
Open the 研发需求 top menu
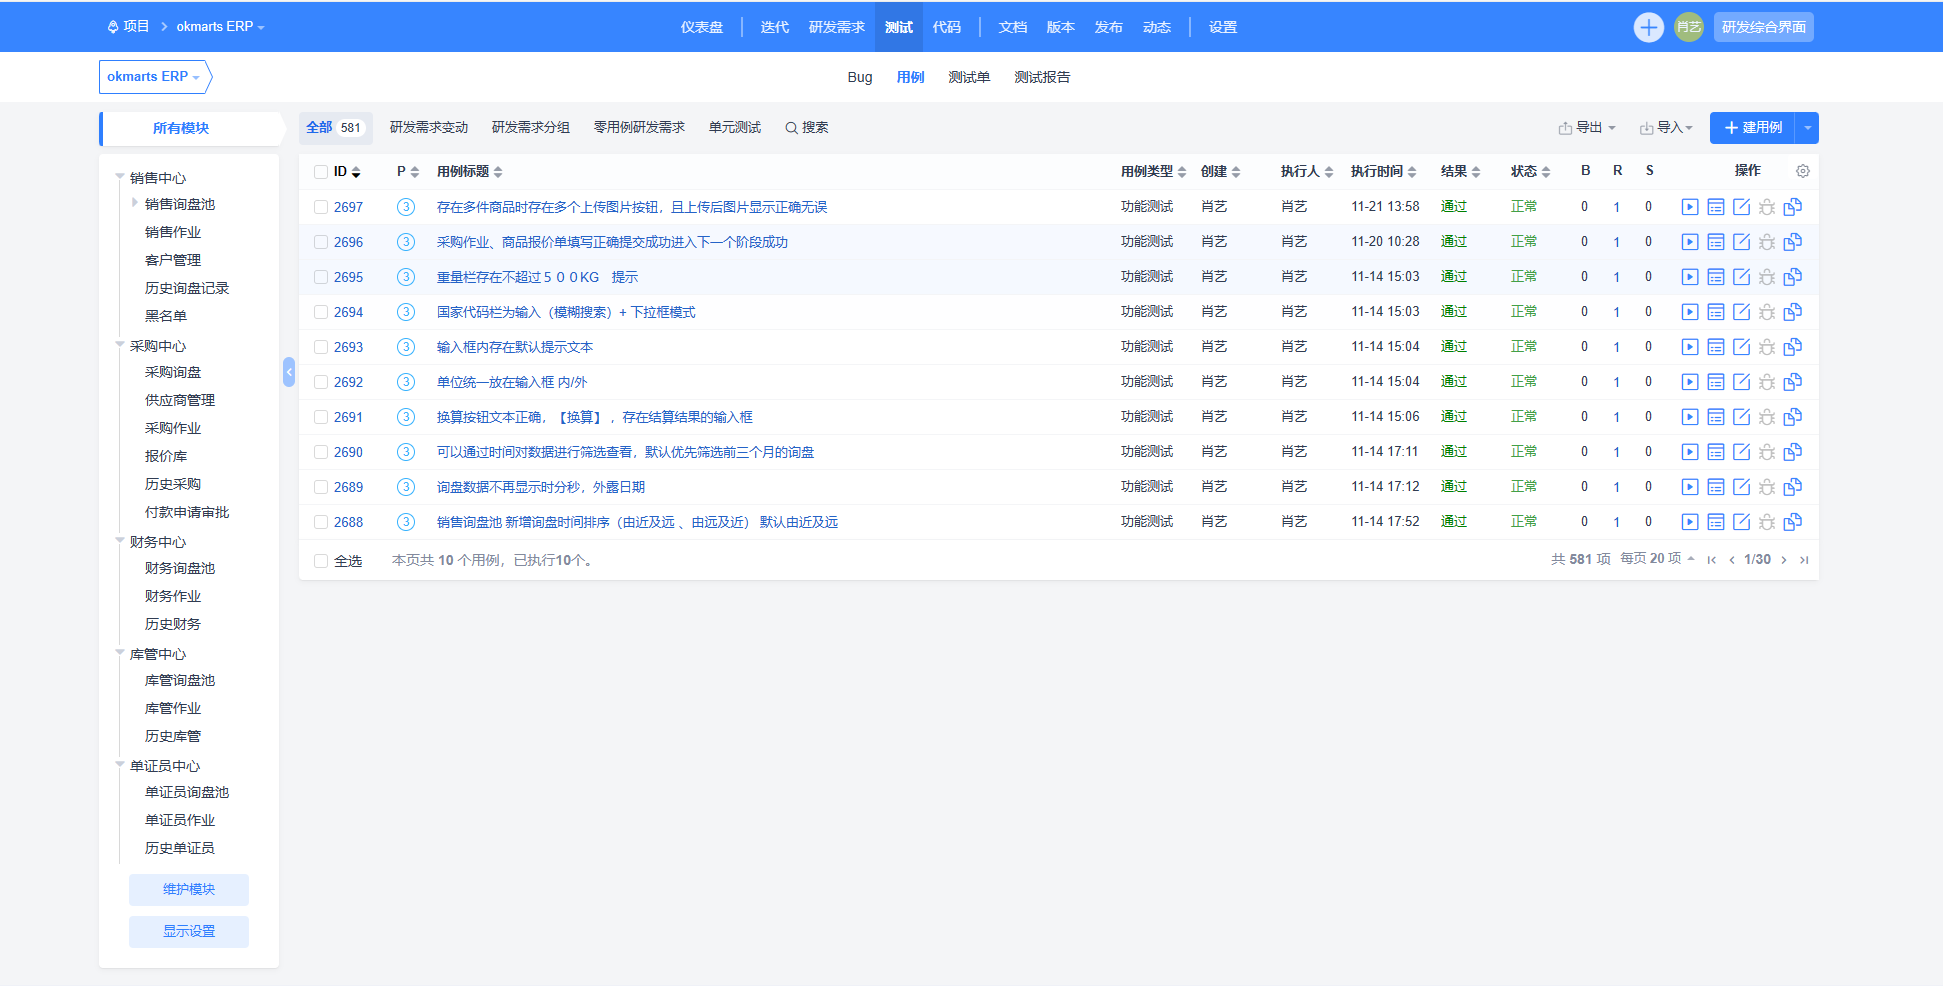[837, 27]
